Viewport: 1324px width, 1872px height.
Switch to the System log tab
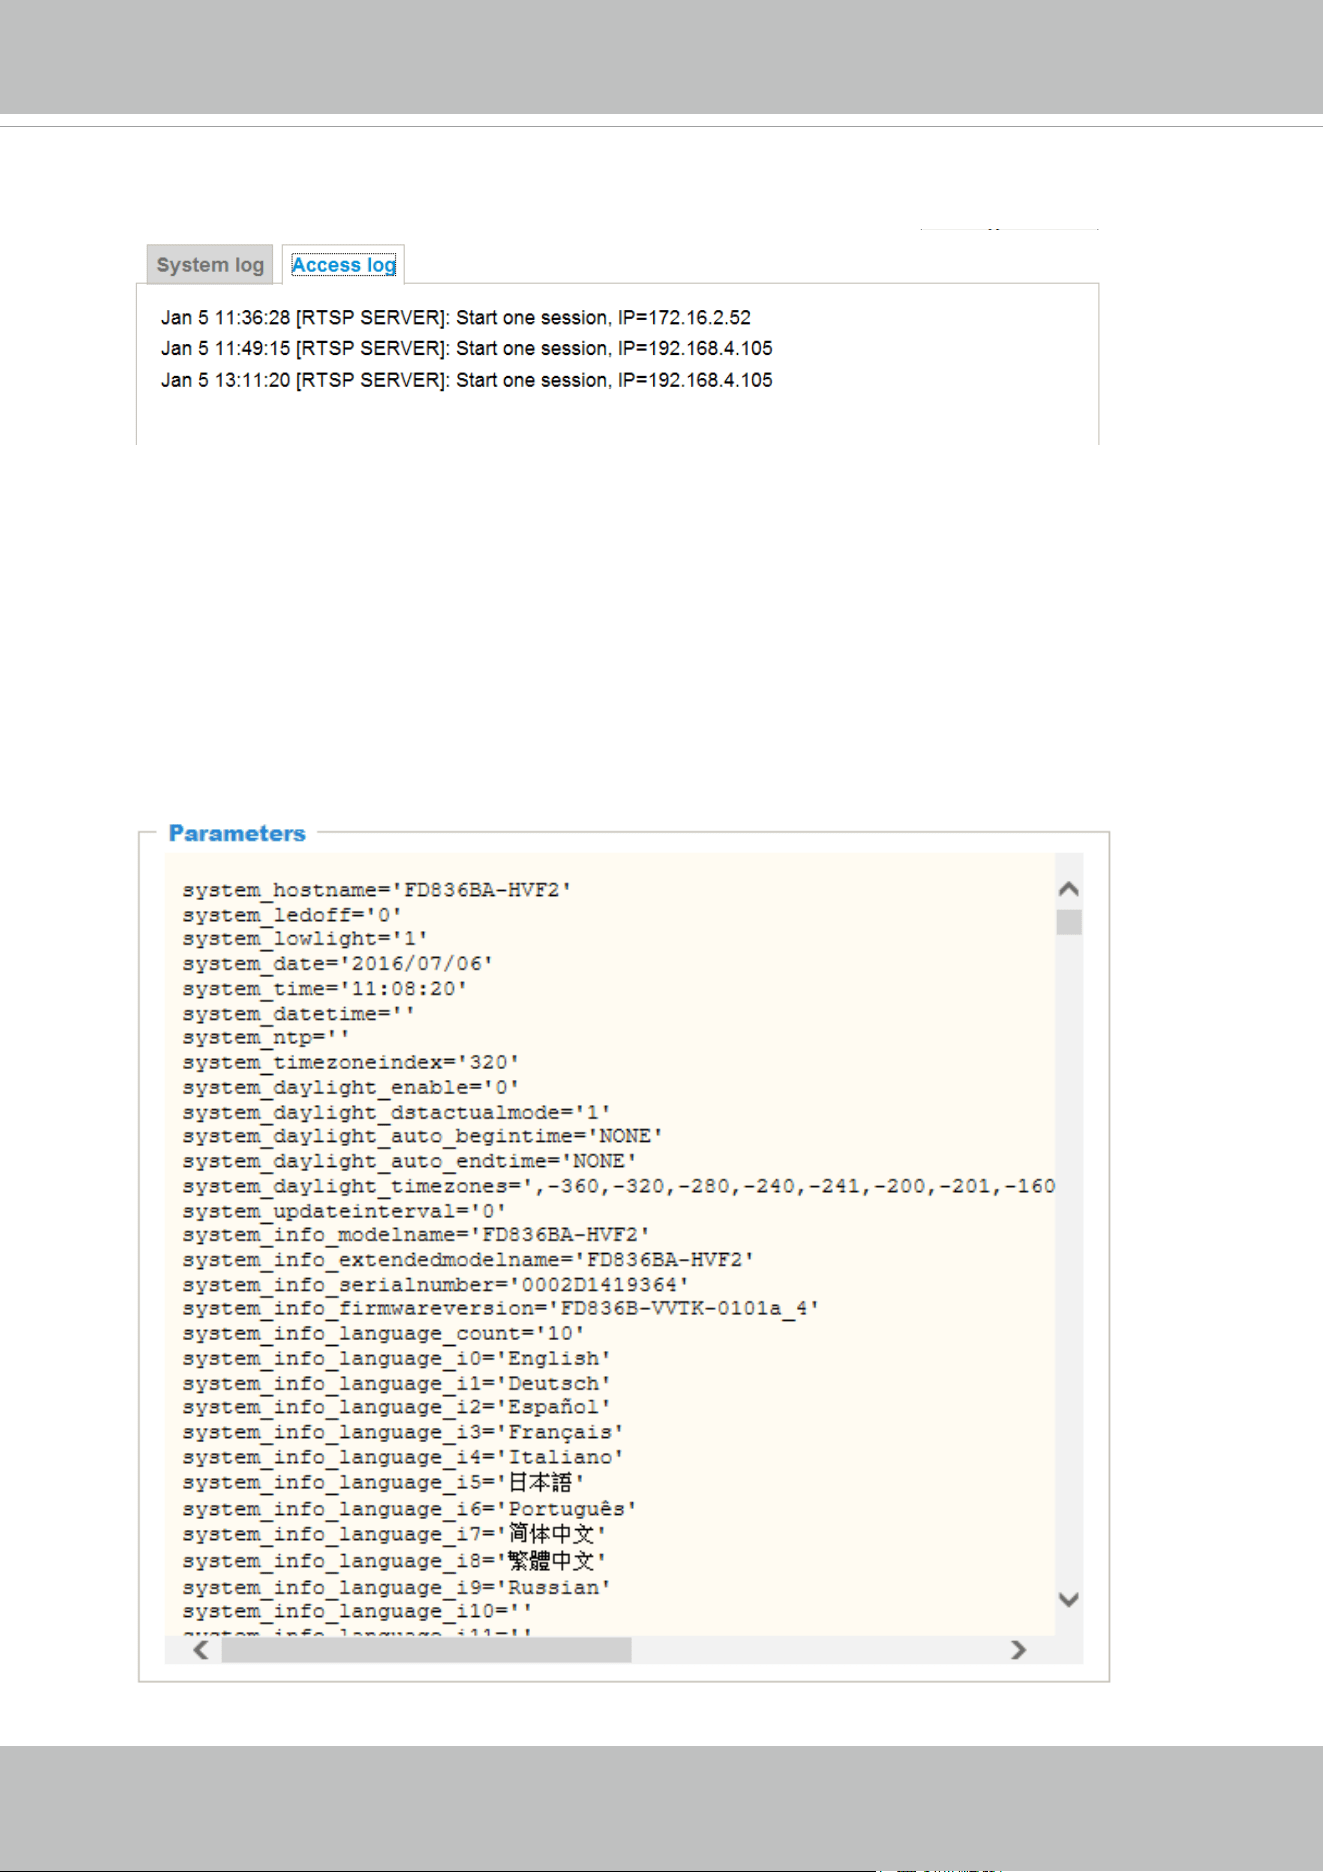point(210,265)
